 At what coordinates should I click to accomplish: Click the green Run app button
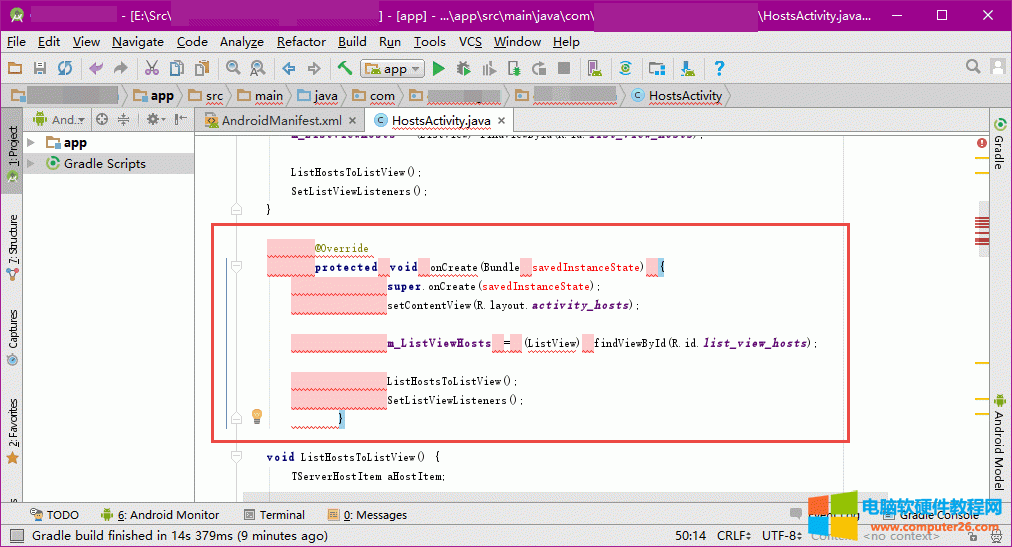pyautogui.click(x=438, y=68)
